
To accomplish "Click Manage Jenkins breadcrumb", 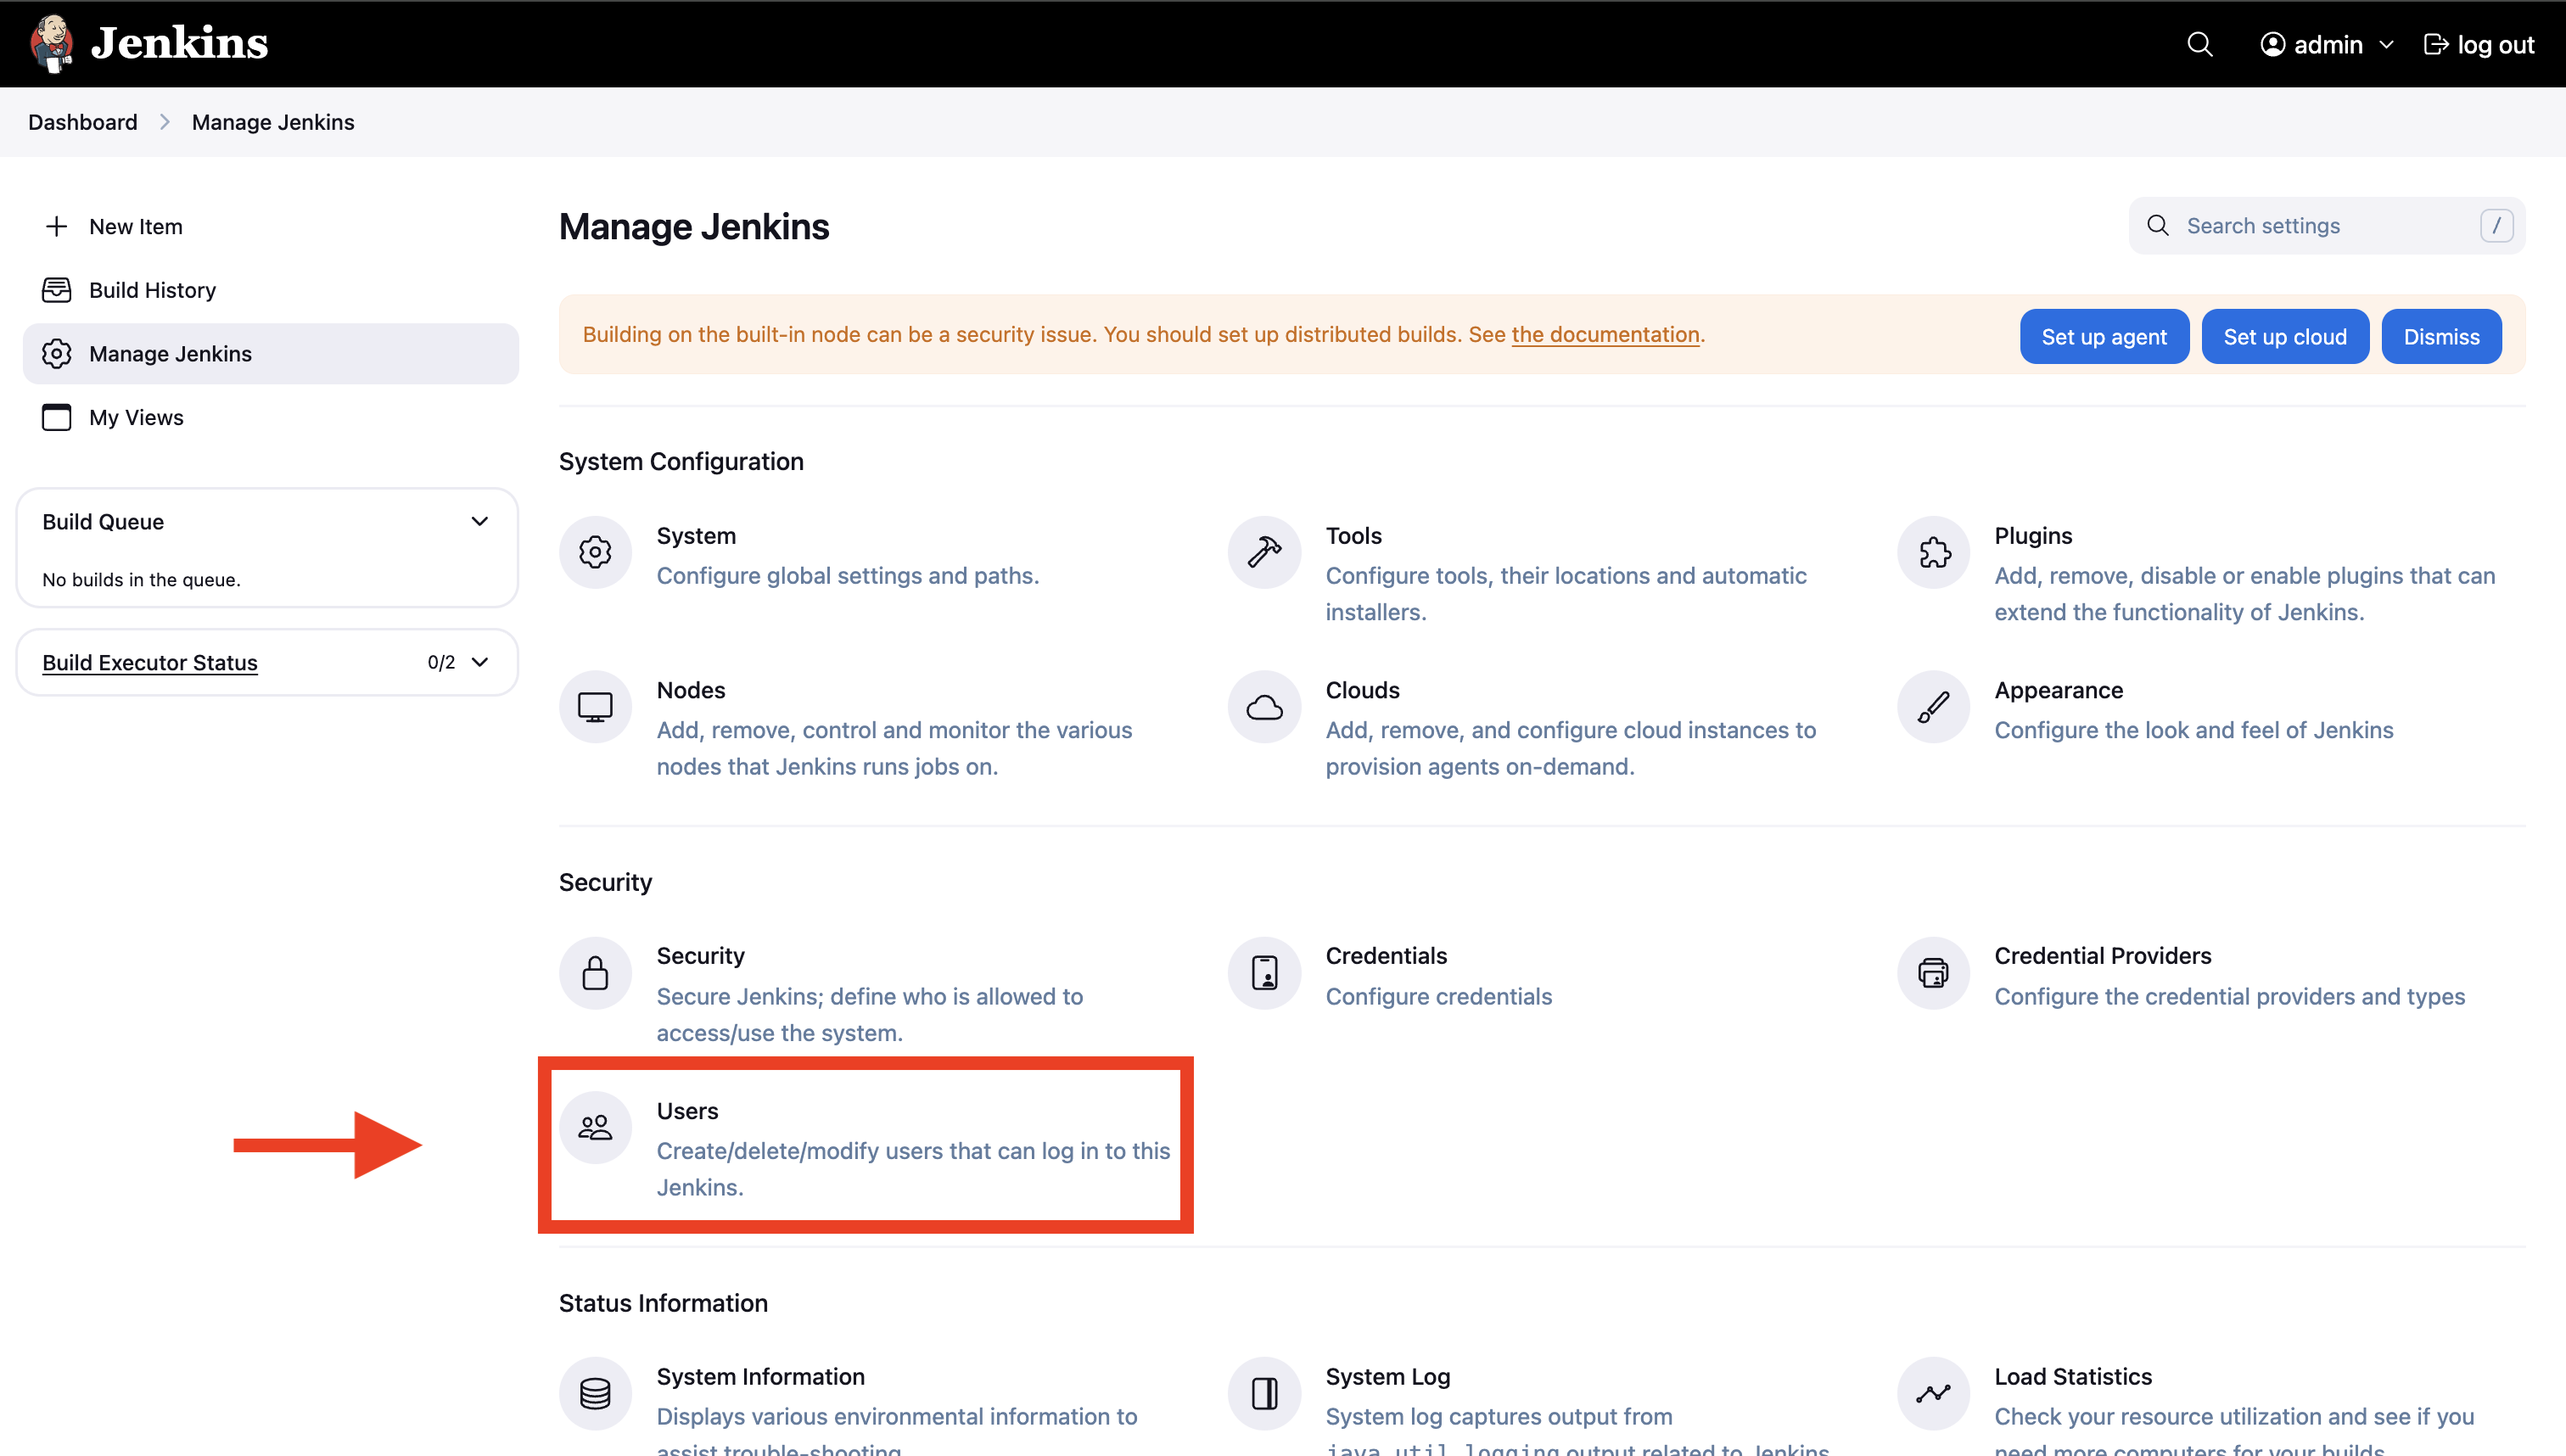I will point(273,122).
